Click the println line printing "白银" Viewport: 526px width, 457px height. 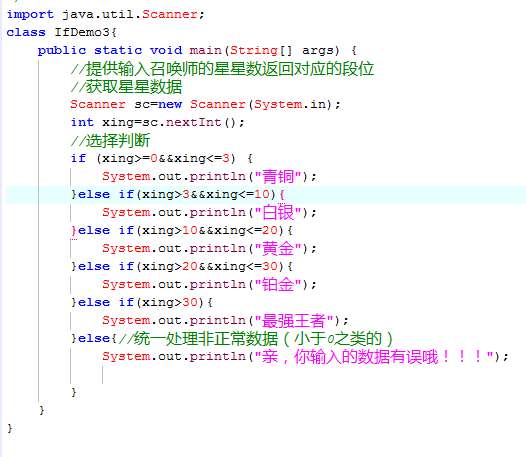[209, 212]
